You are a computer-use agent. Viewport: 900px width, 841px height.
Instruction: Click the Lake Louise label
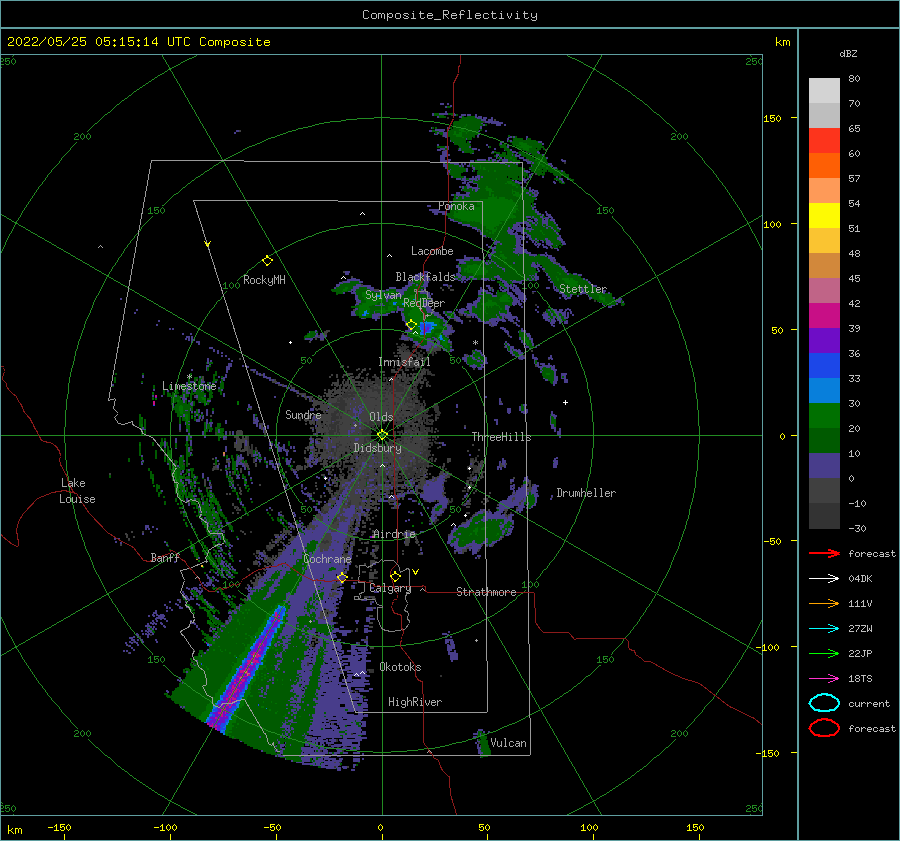[77, 491]
